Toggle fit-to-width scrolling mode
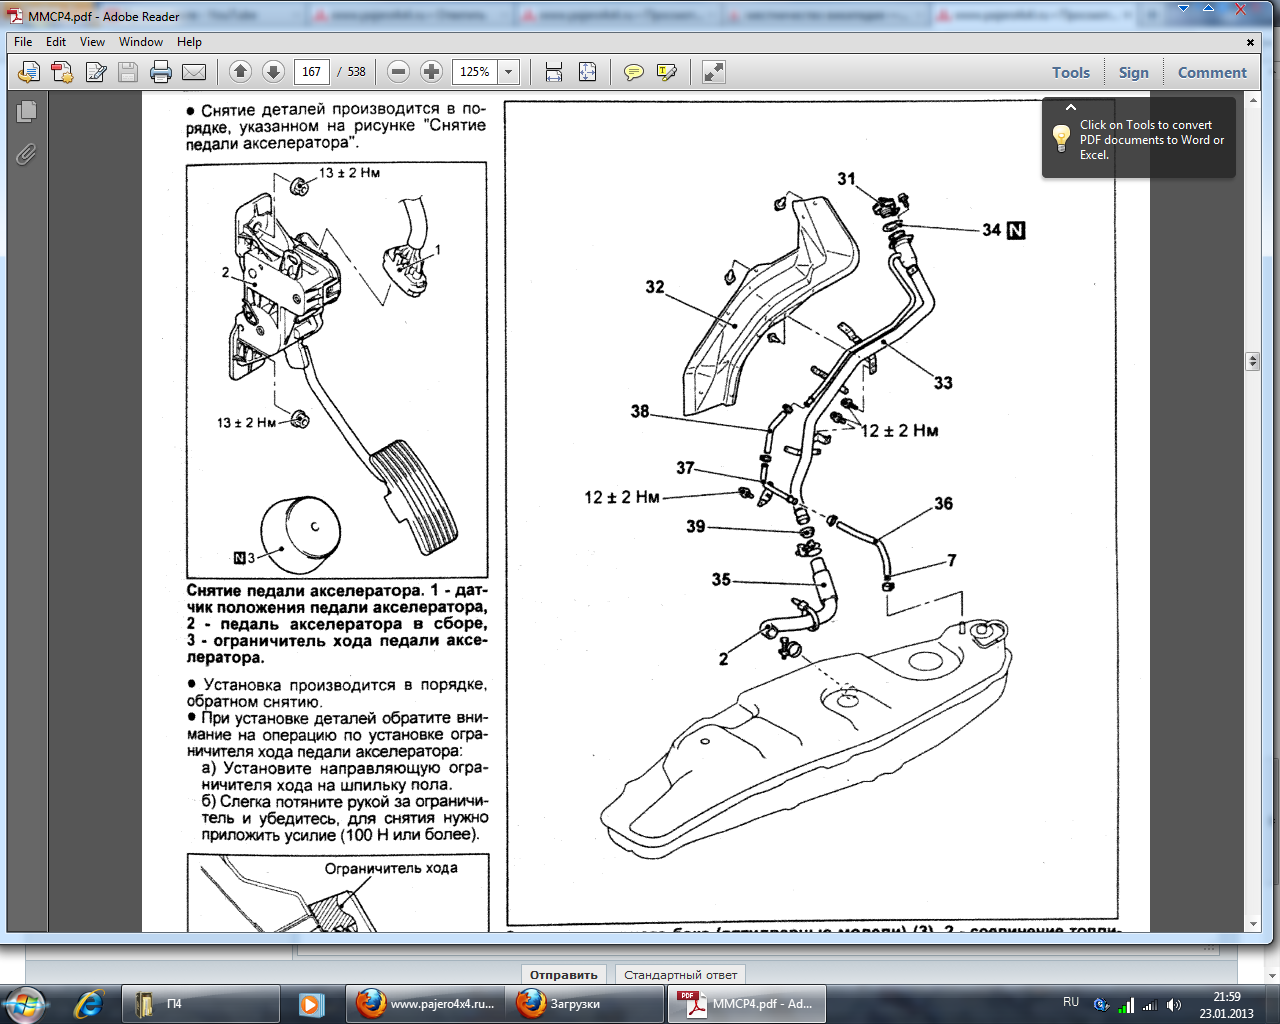The width and height of the screenshot is (1280, 1024). click(554, 72)
